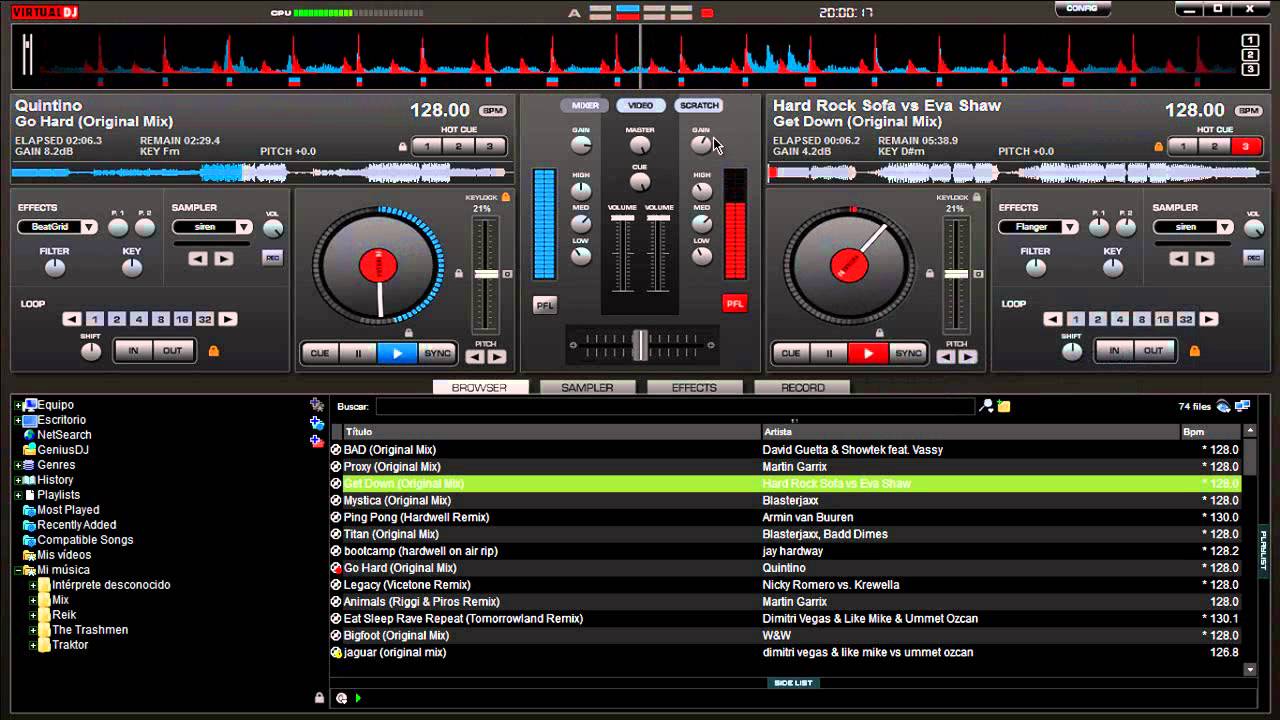Click left deck sampler REC button
Screen dimensions: 1280x720
[x=272, y=258]
